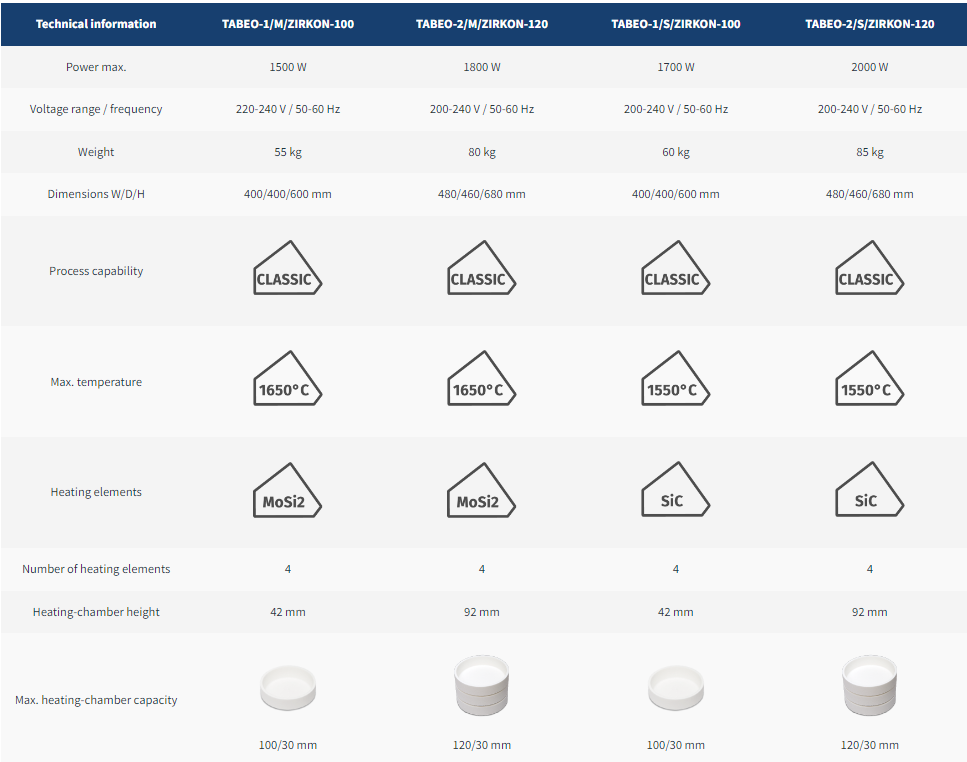Click 200-240 V / 50-60 Hz under TABEO-2/M/ZIRKON-120
Screen dimensions: 967x762
482,109
